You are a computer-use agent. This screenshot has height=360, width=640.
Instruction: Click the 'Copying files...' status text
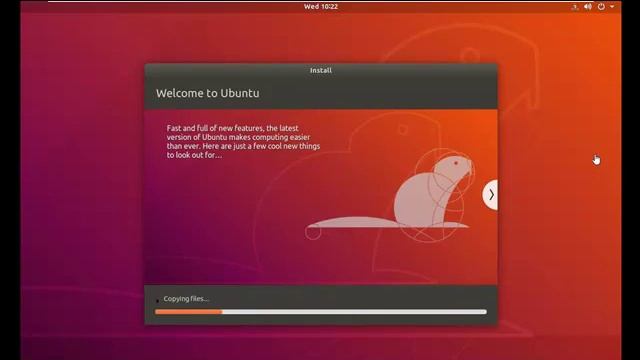pos(186,299)
